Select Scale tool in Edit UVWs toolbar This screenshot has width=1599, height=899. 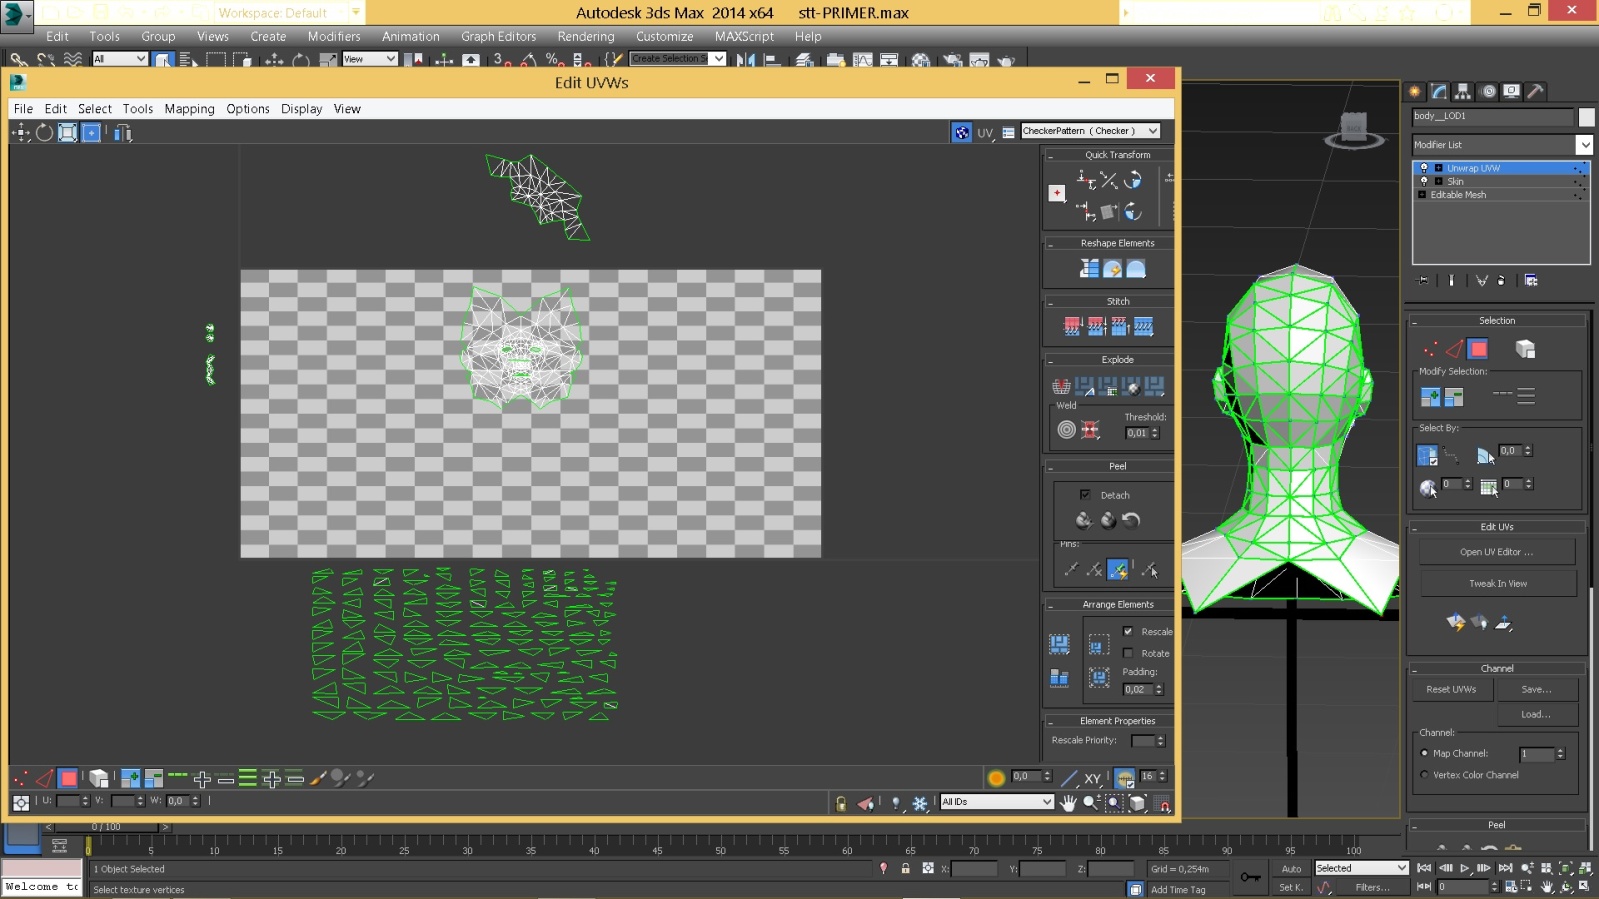(x=67, y=132)
